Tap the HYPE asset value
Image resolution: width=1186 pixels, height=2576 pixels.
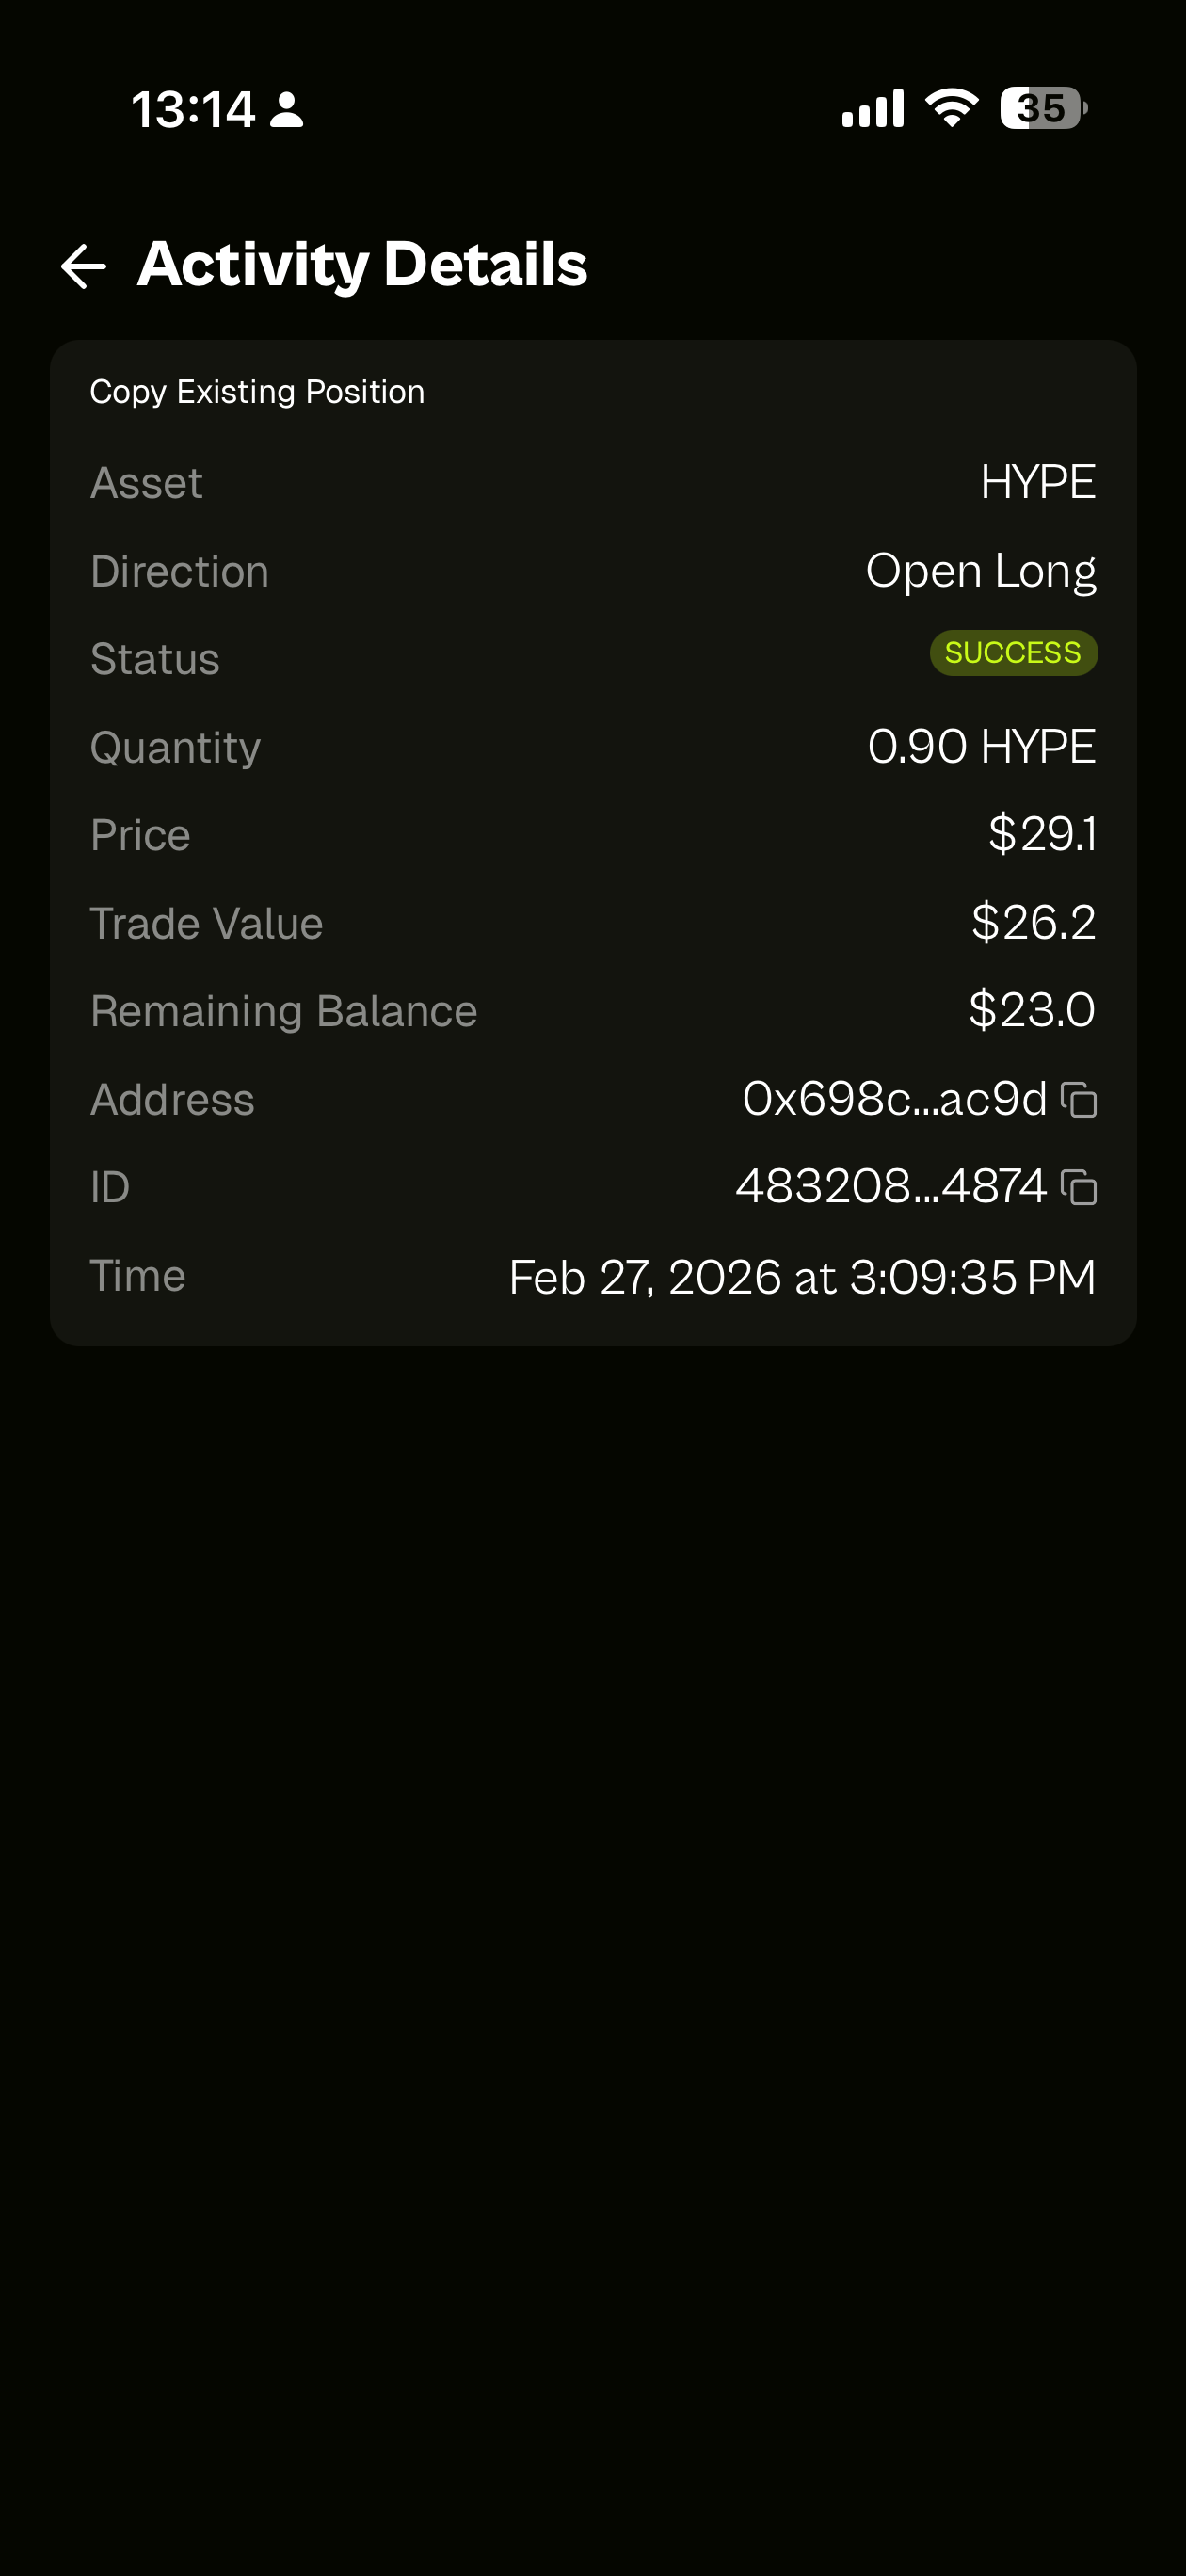coord(1037,483)
